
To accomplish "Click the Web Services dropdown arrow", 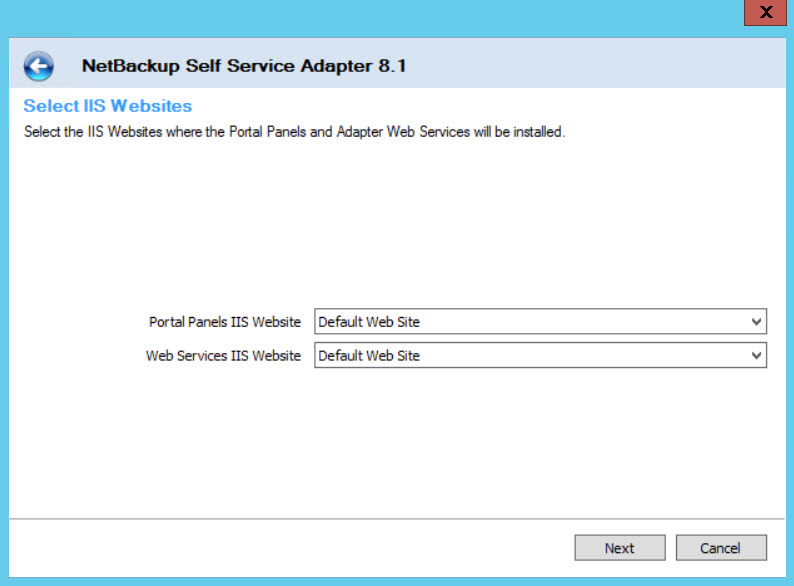I will 757,356.
